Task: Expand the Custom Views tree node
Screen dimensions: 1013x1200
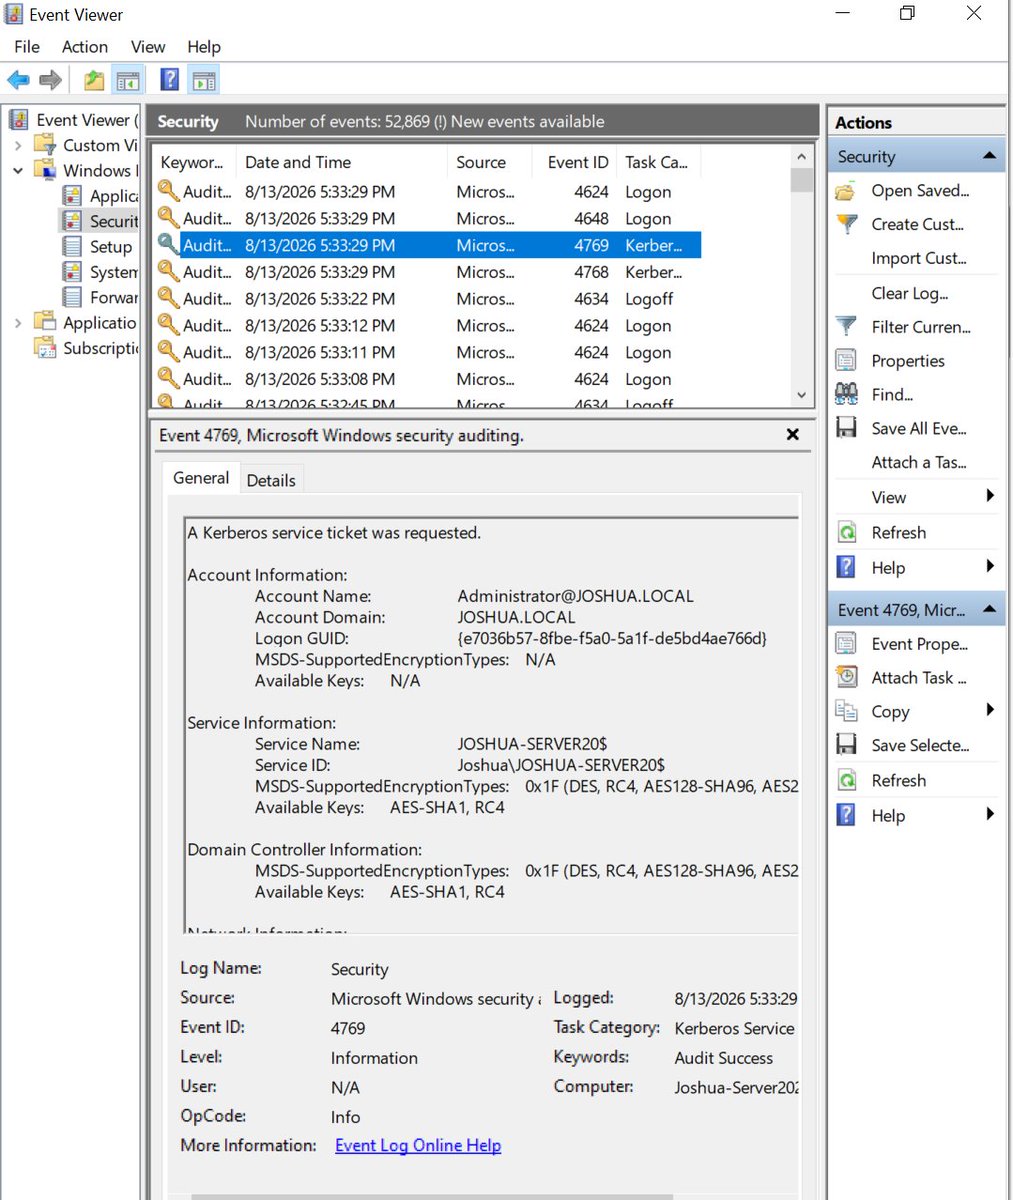Action: click(17, 145)
